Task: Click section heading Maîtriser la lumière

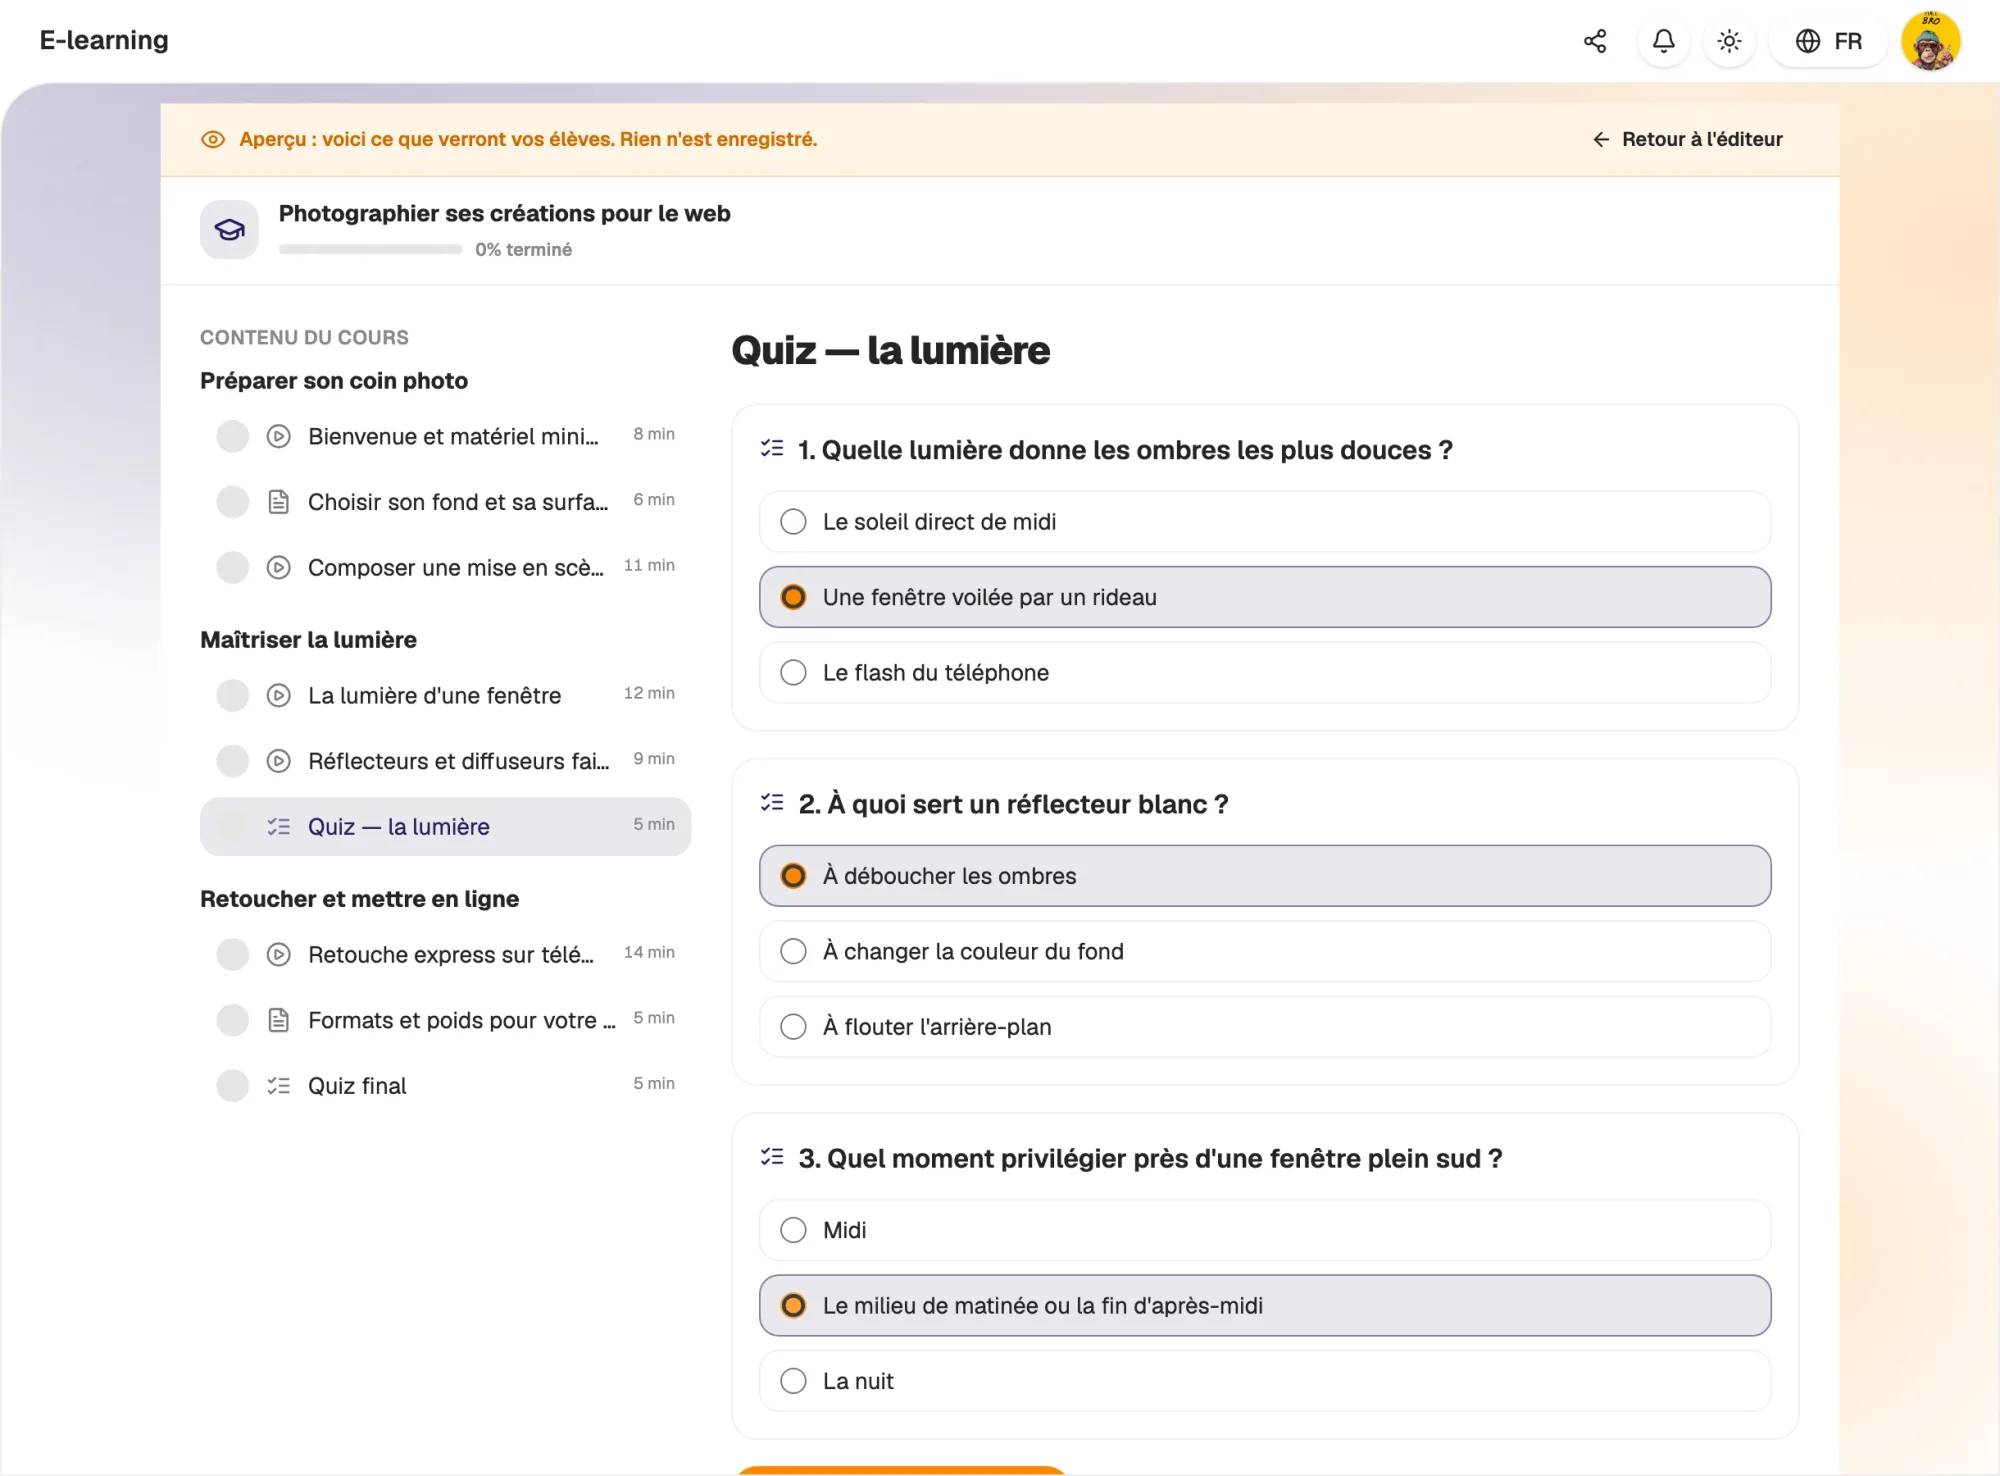Action: (308, 640)
